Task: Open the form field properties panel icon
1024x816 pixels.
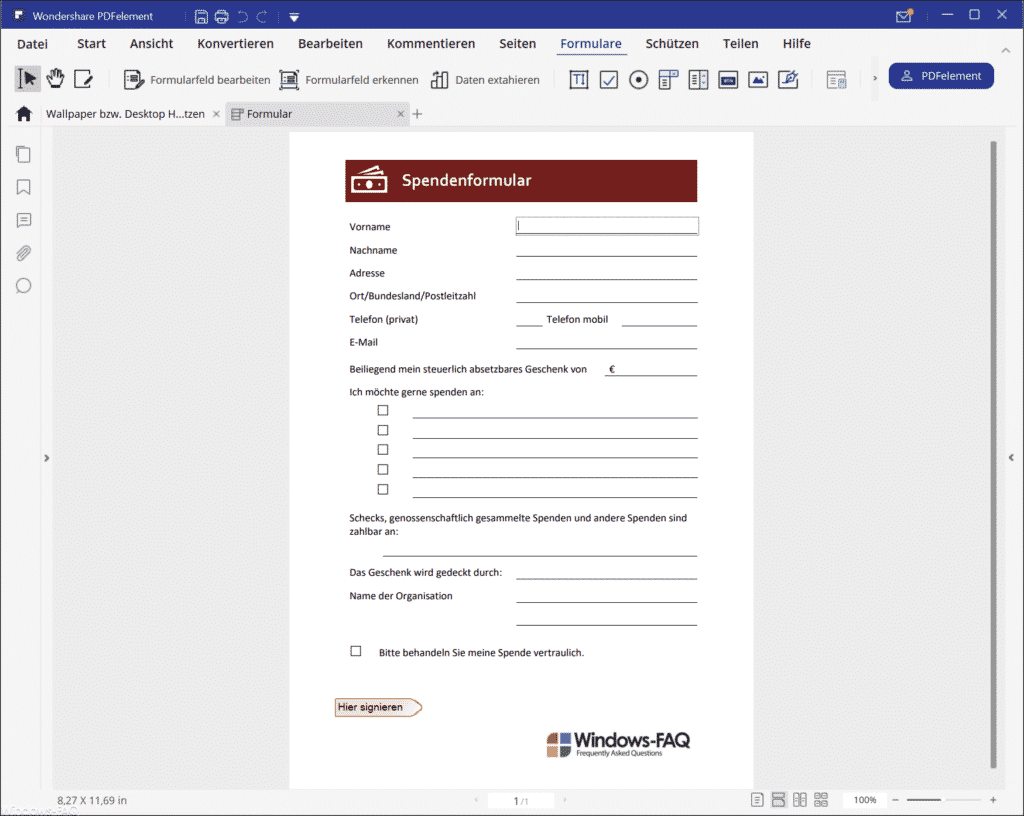Action: click(837, 80)
